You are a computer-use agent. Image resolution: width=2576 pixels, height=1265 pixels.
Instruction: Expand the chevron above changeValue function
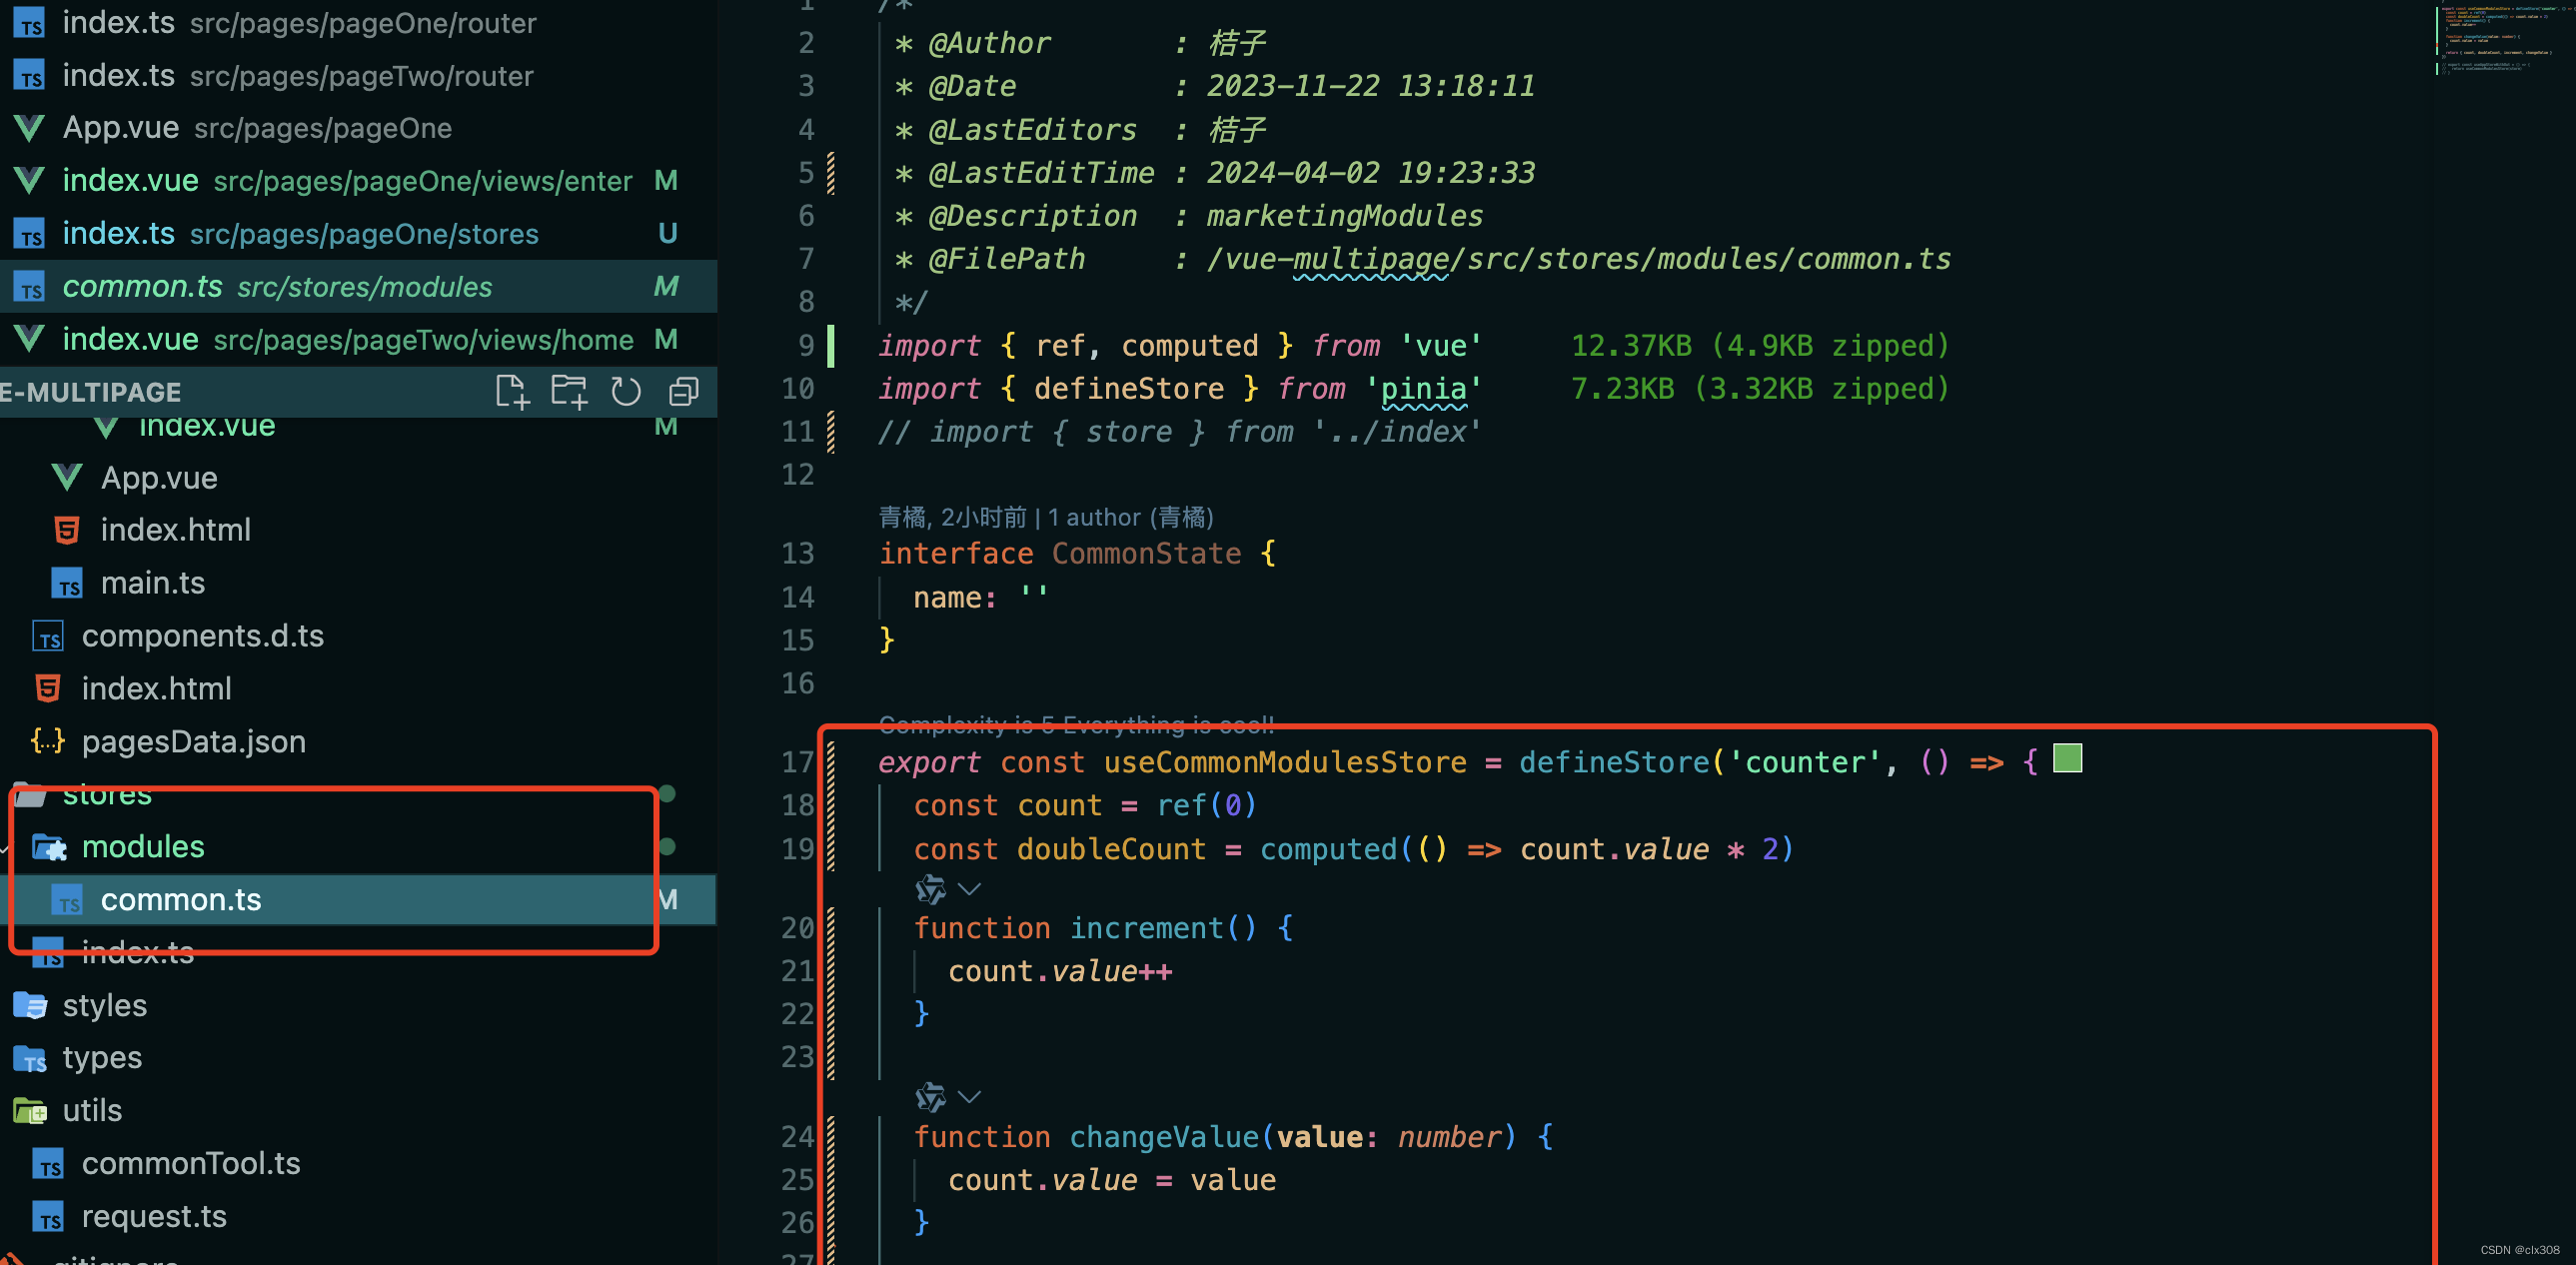coord(969,1097)
